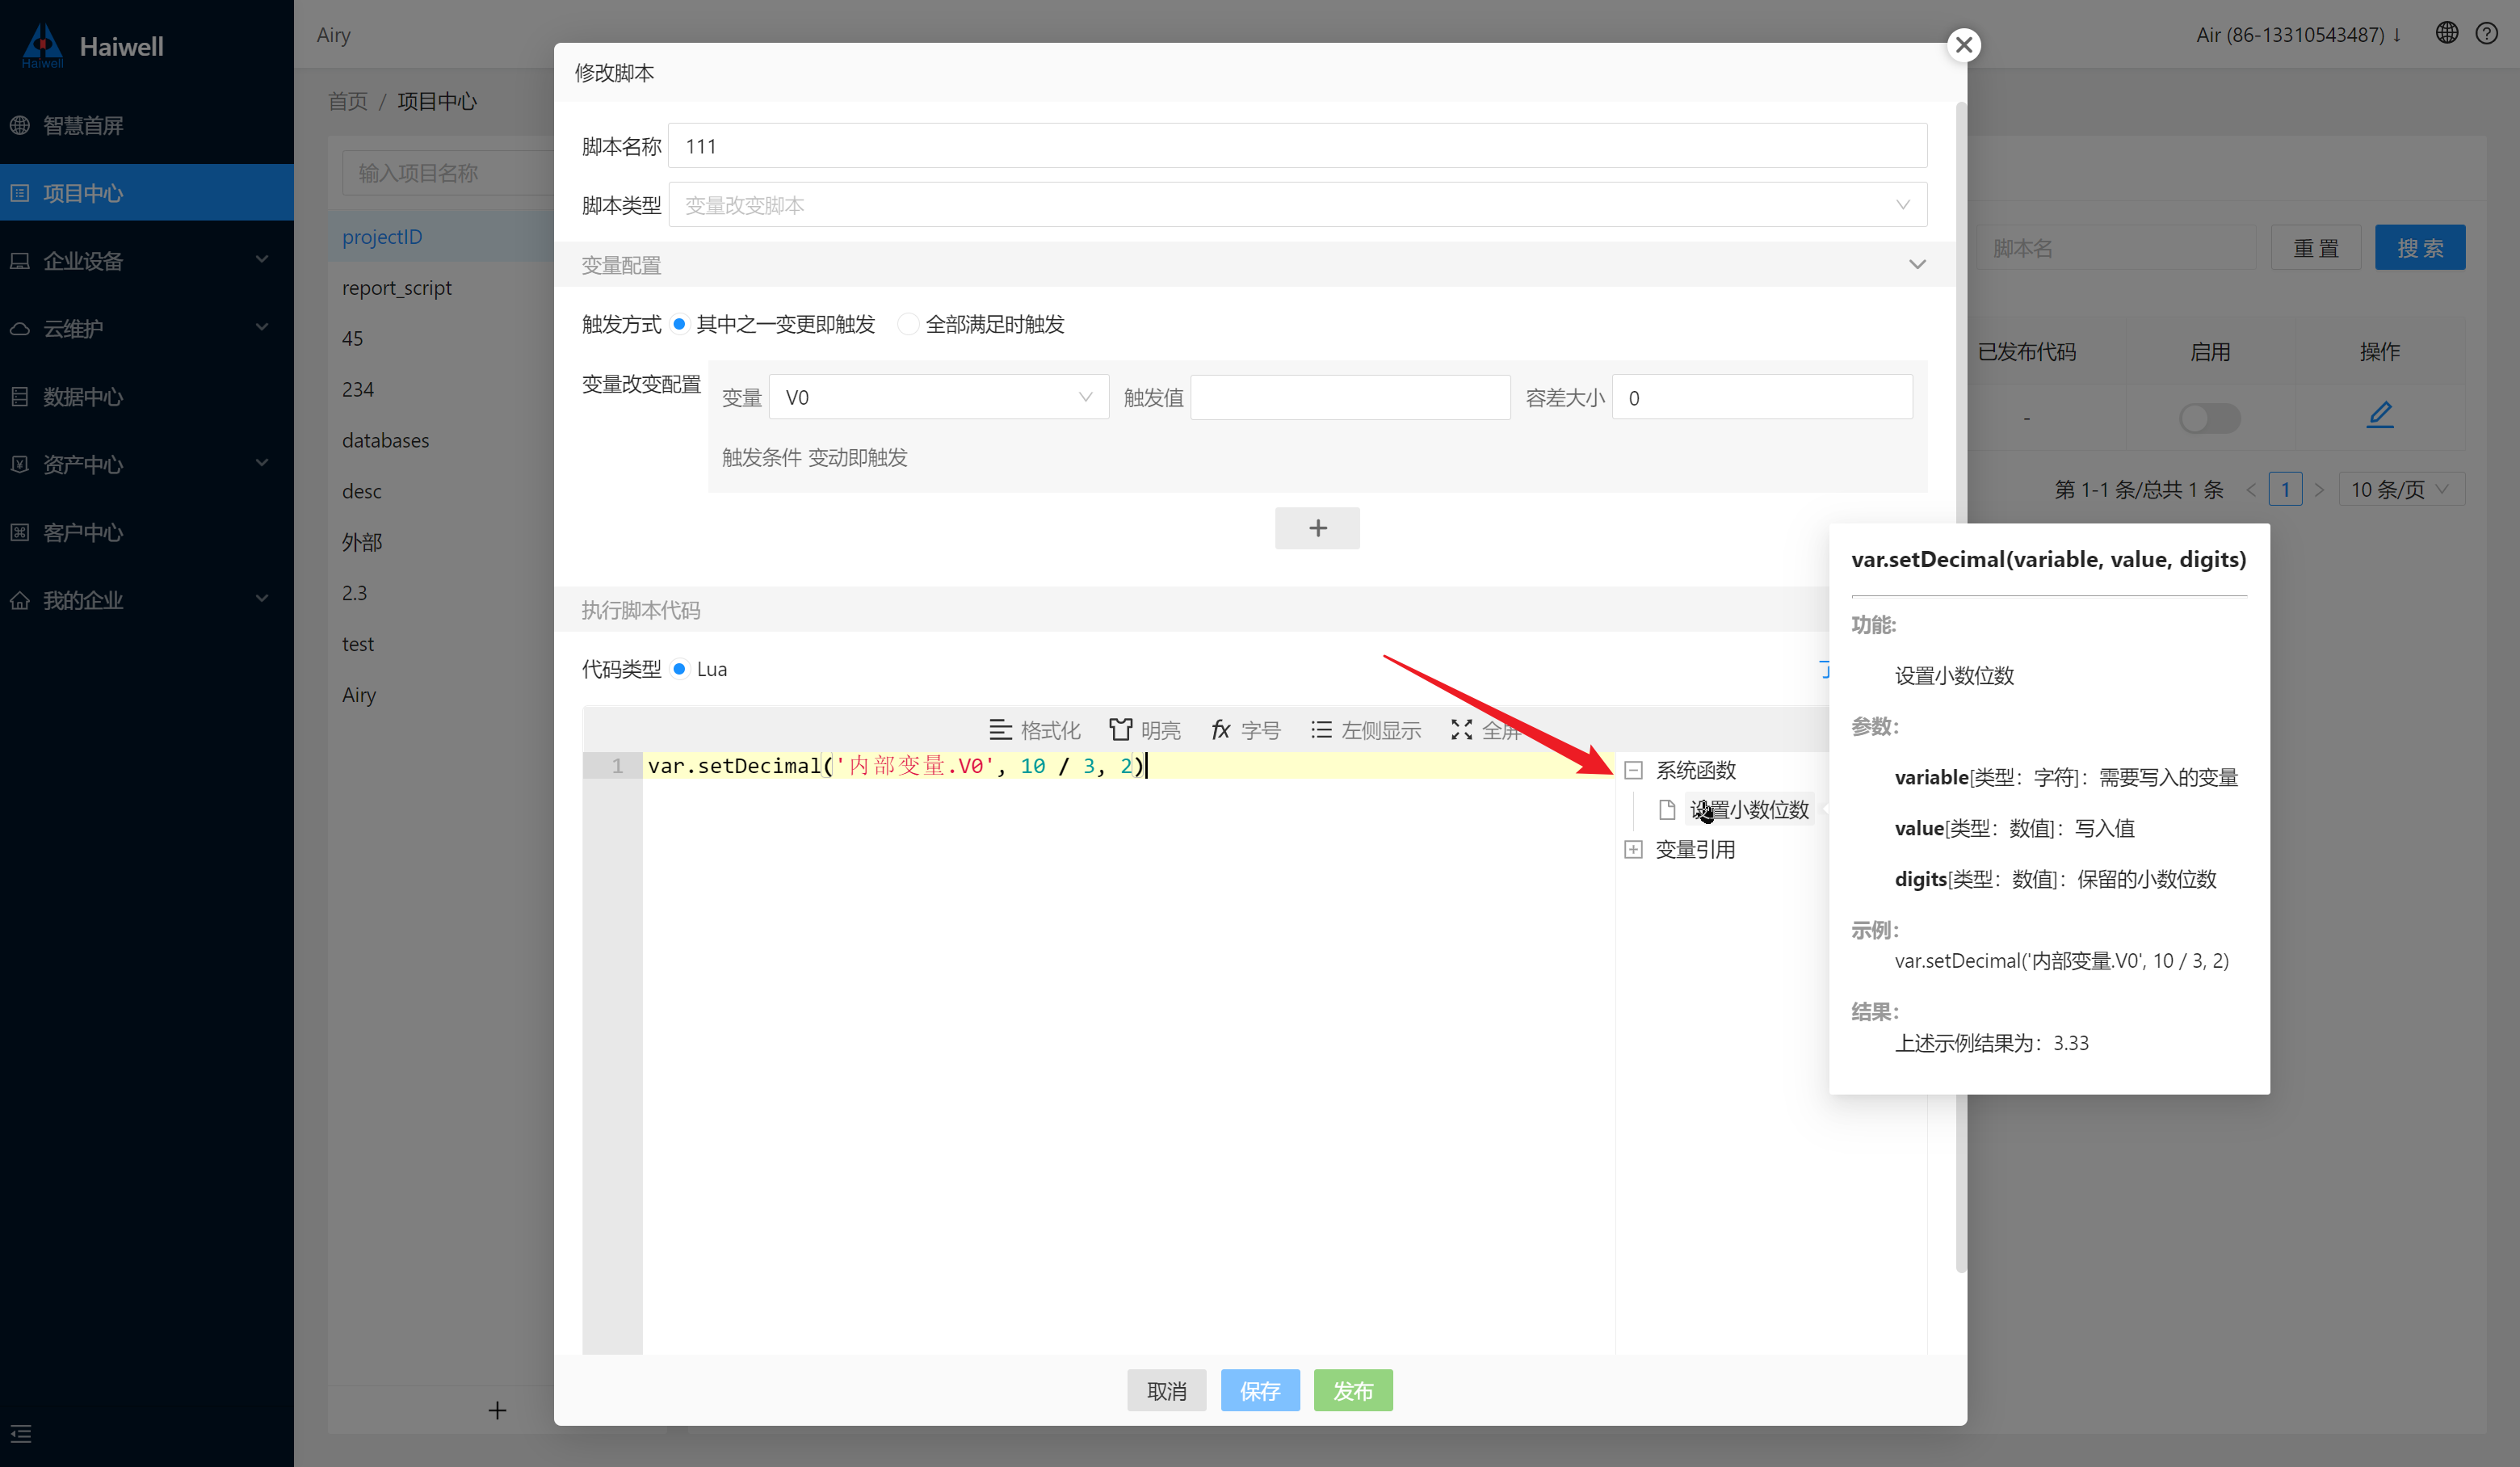This screenshot has width=2520, height=1467.
Task: Select 全部满足时触发 radio option
Action: (x=906, y=324)
